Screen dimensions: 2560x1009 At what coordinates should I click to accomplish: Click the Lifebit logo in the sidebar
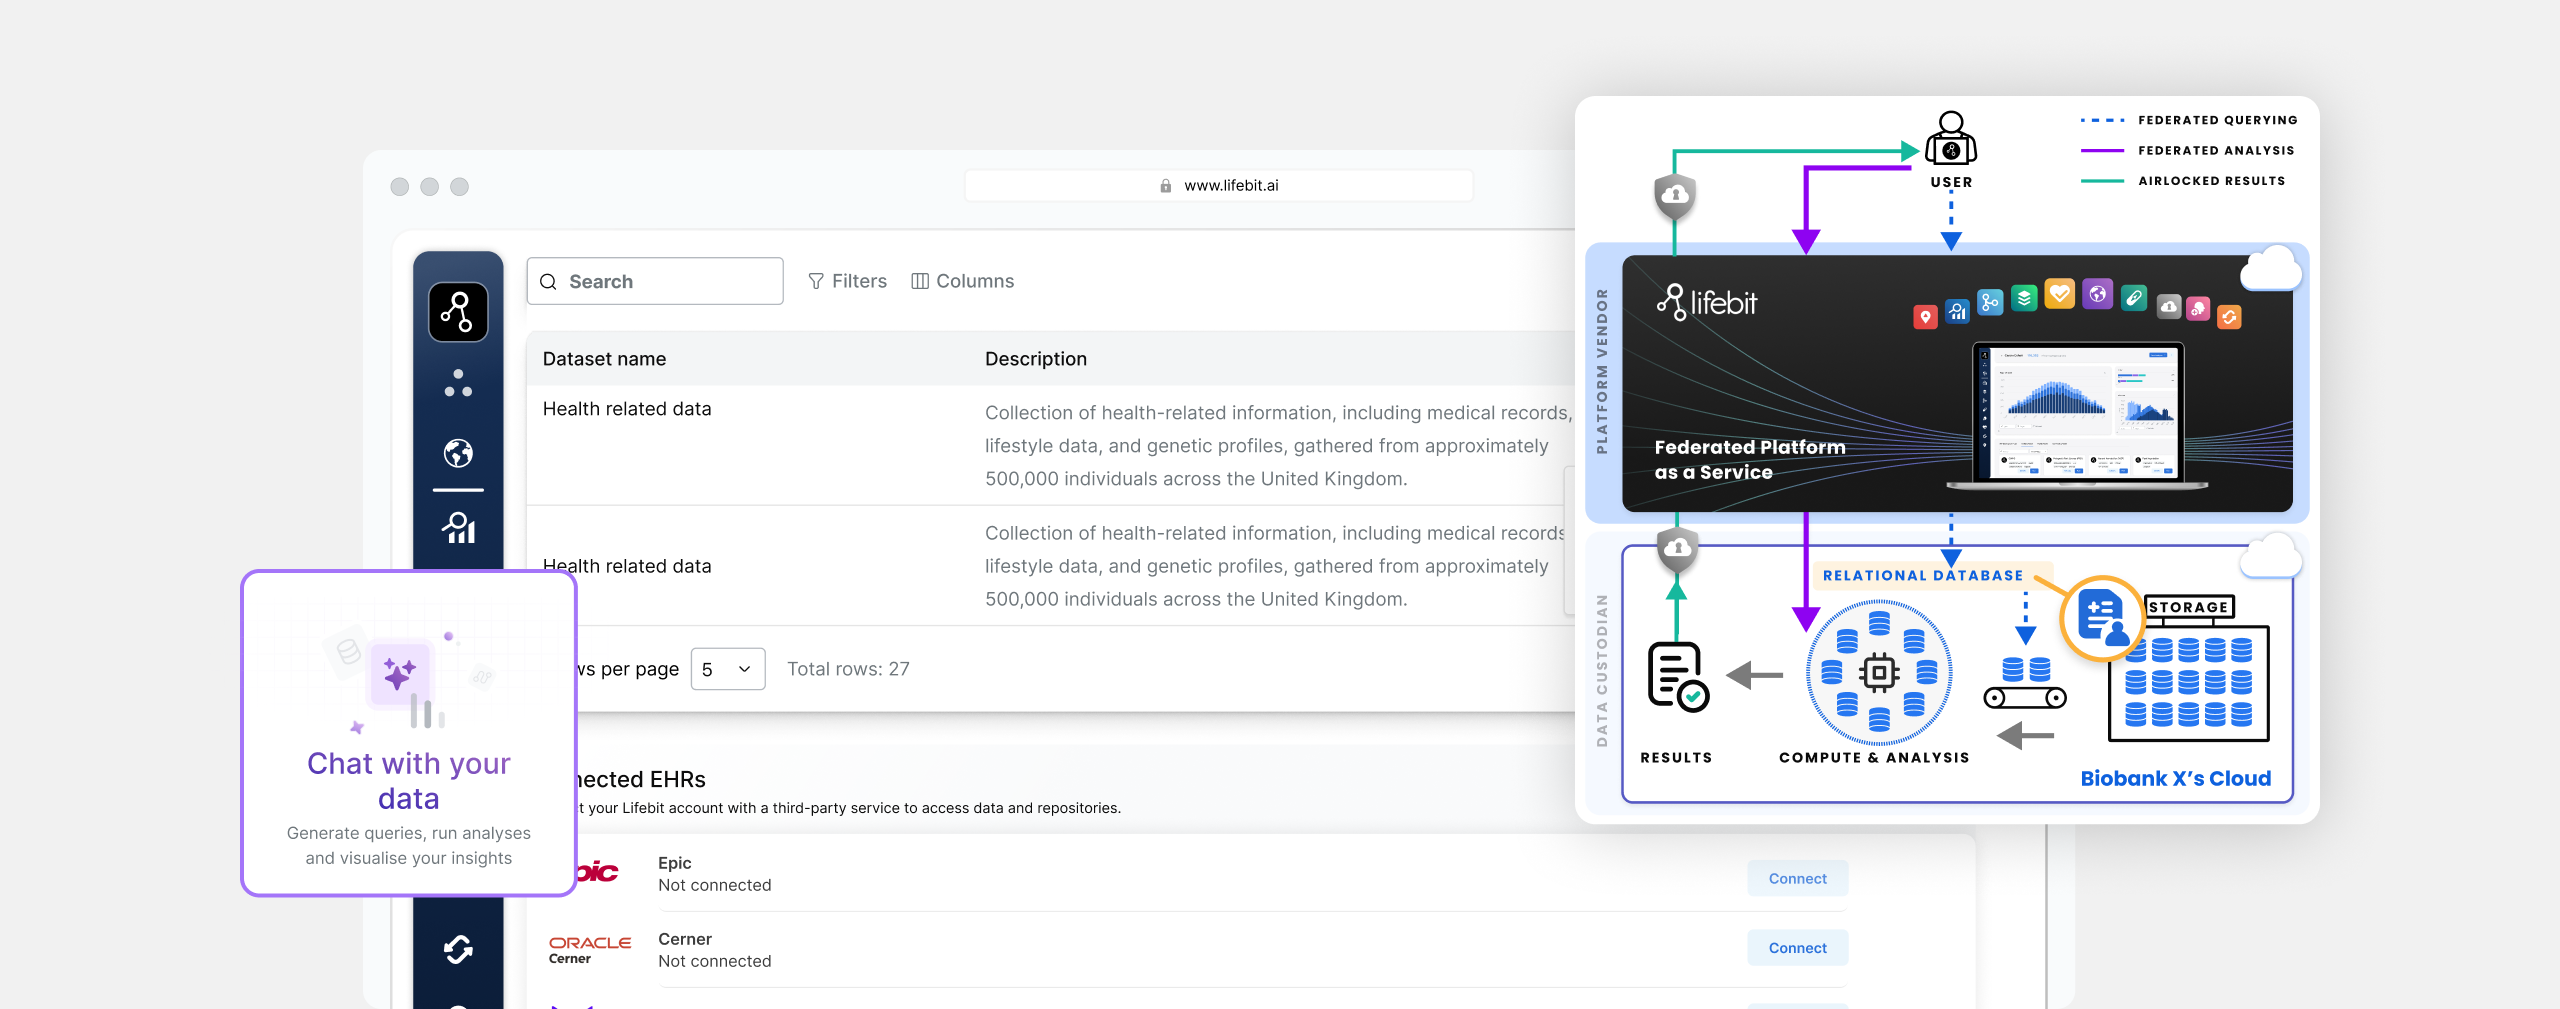pos(458,312)
